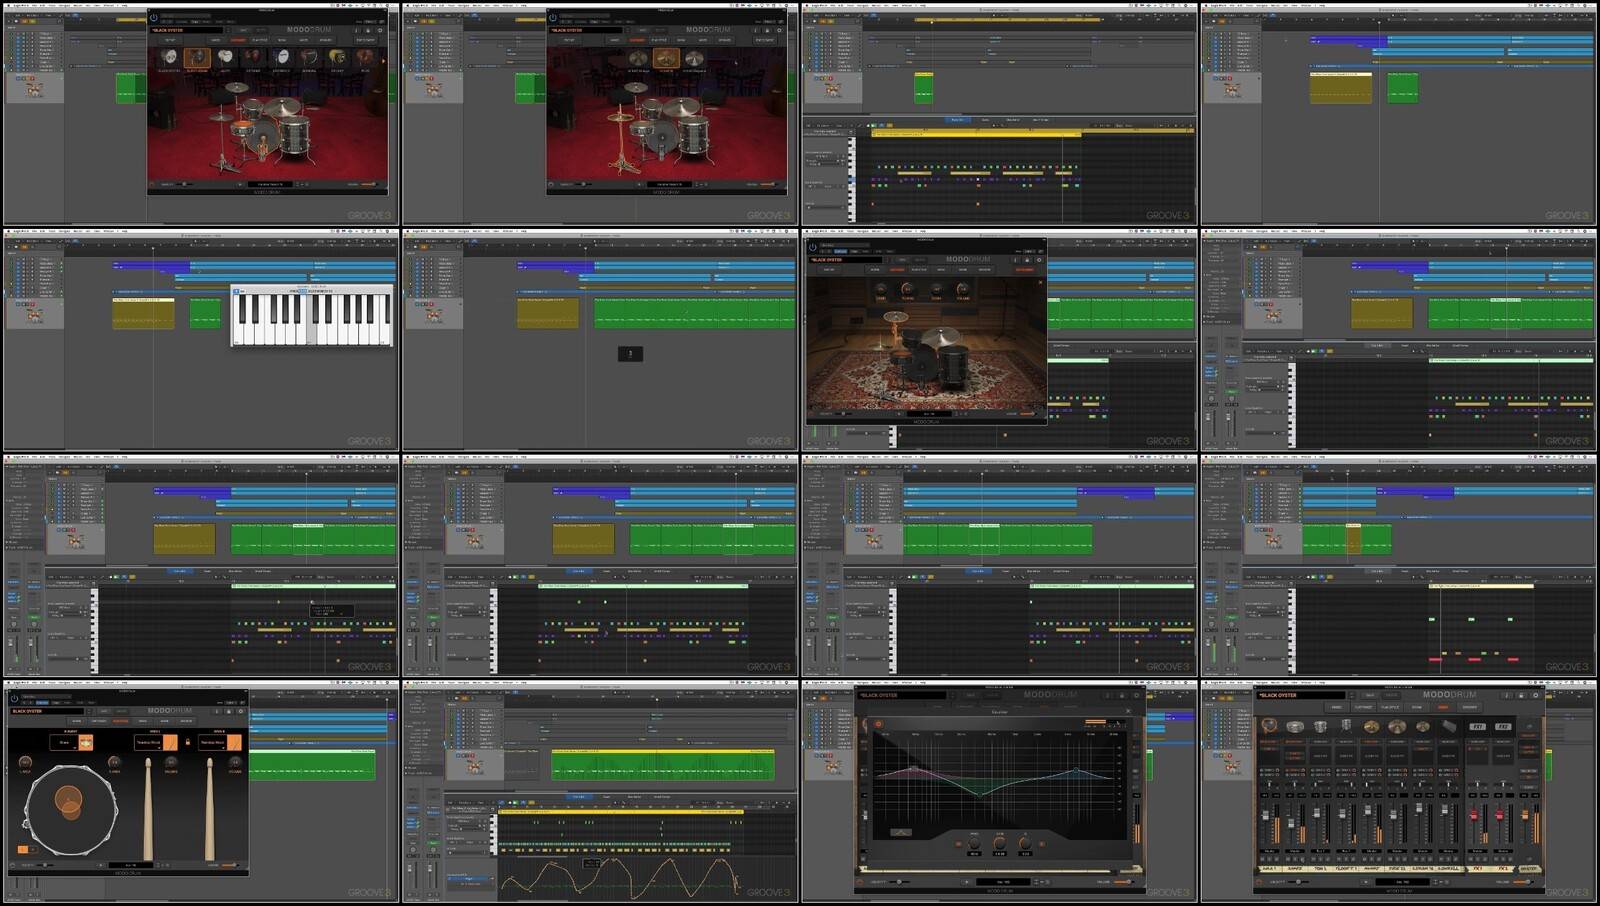The height and width of the screenshot is (906, 1600).
Task: Toggle the orange Equalizer power button
Action: [879, 723]
